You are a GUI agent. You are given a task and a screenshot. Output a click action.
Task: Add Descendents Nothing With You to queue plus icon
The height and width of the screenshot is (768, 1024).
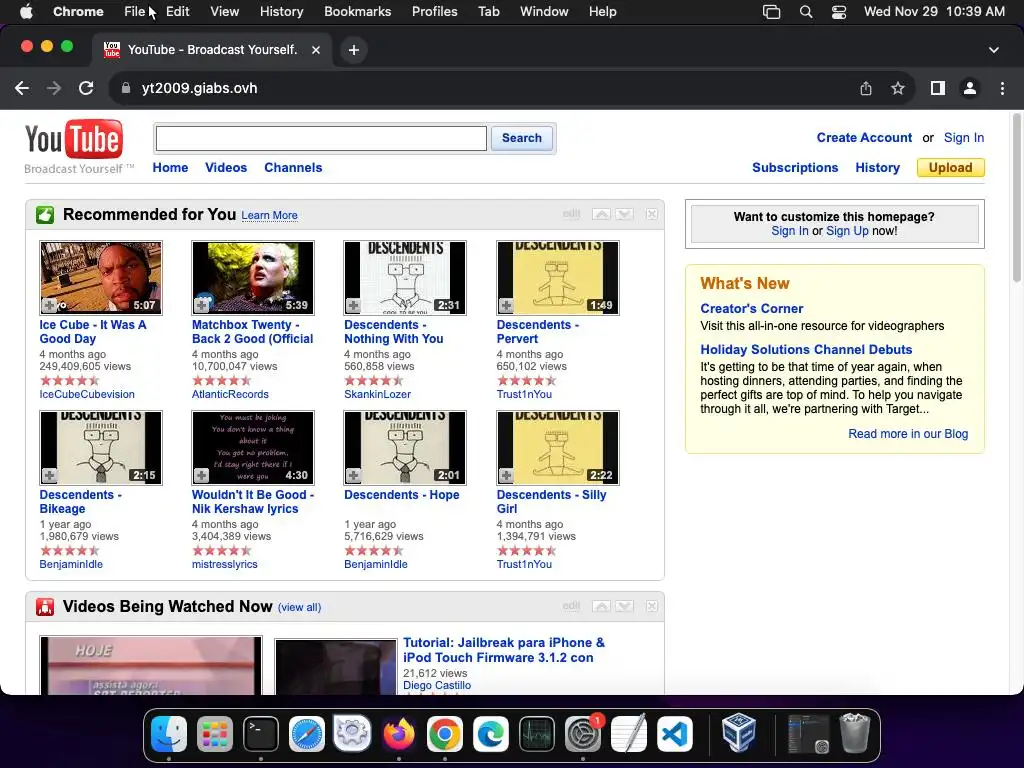coord(353,305)
